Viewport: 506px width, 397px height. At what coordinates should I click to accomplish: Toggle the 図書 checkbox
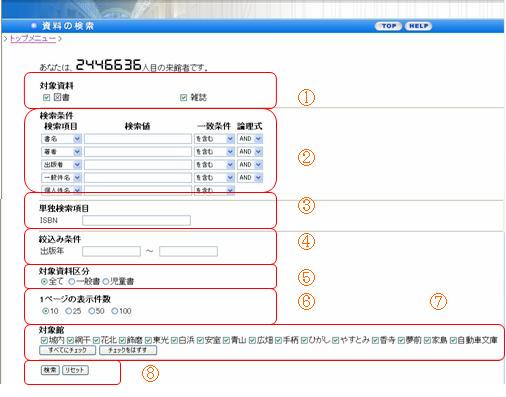click(x=46, y=97)
